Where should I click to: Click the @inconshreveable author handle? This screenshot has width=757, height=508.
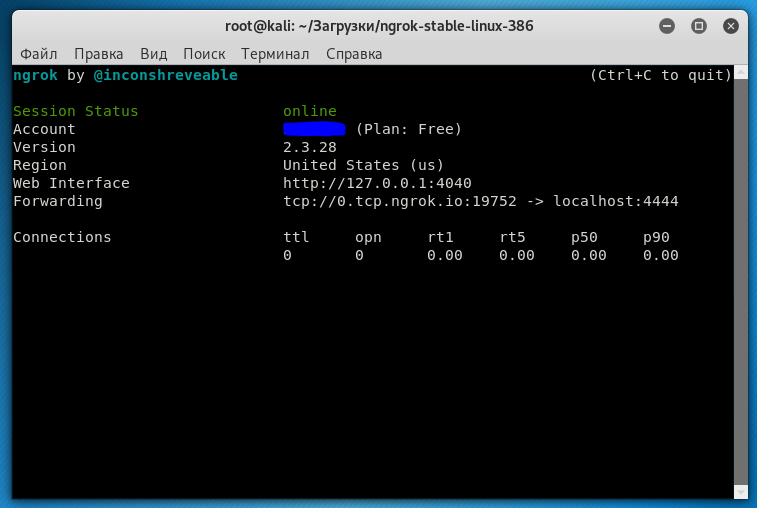point(165,75)
